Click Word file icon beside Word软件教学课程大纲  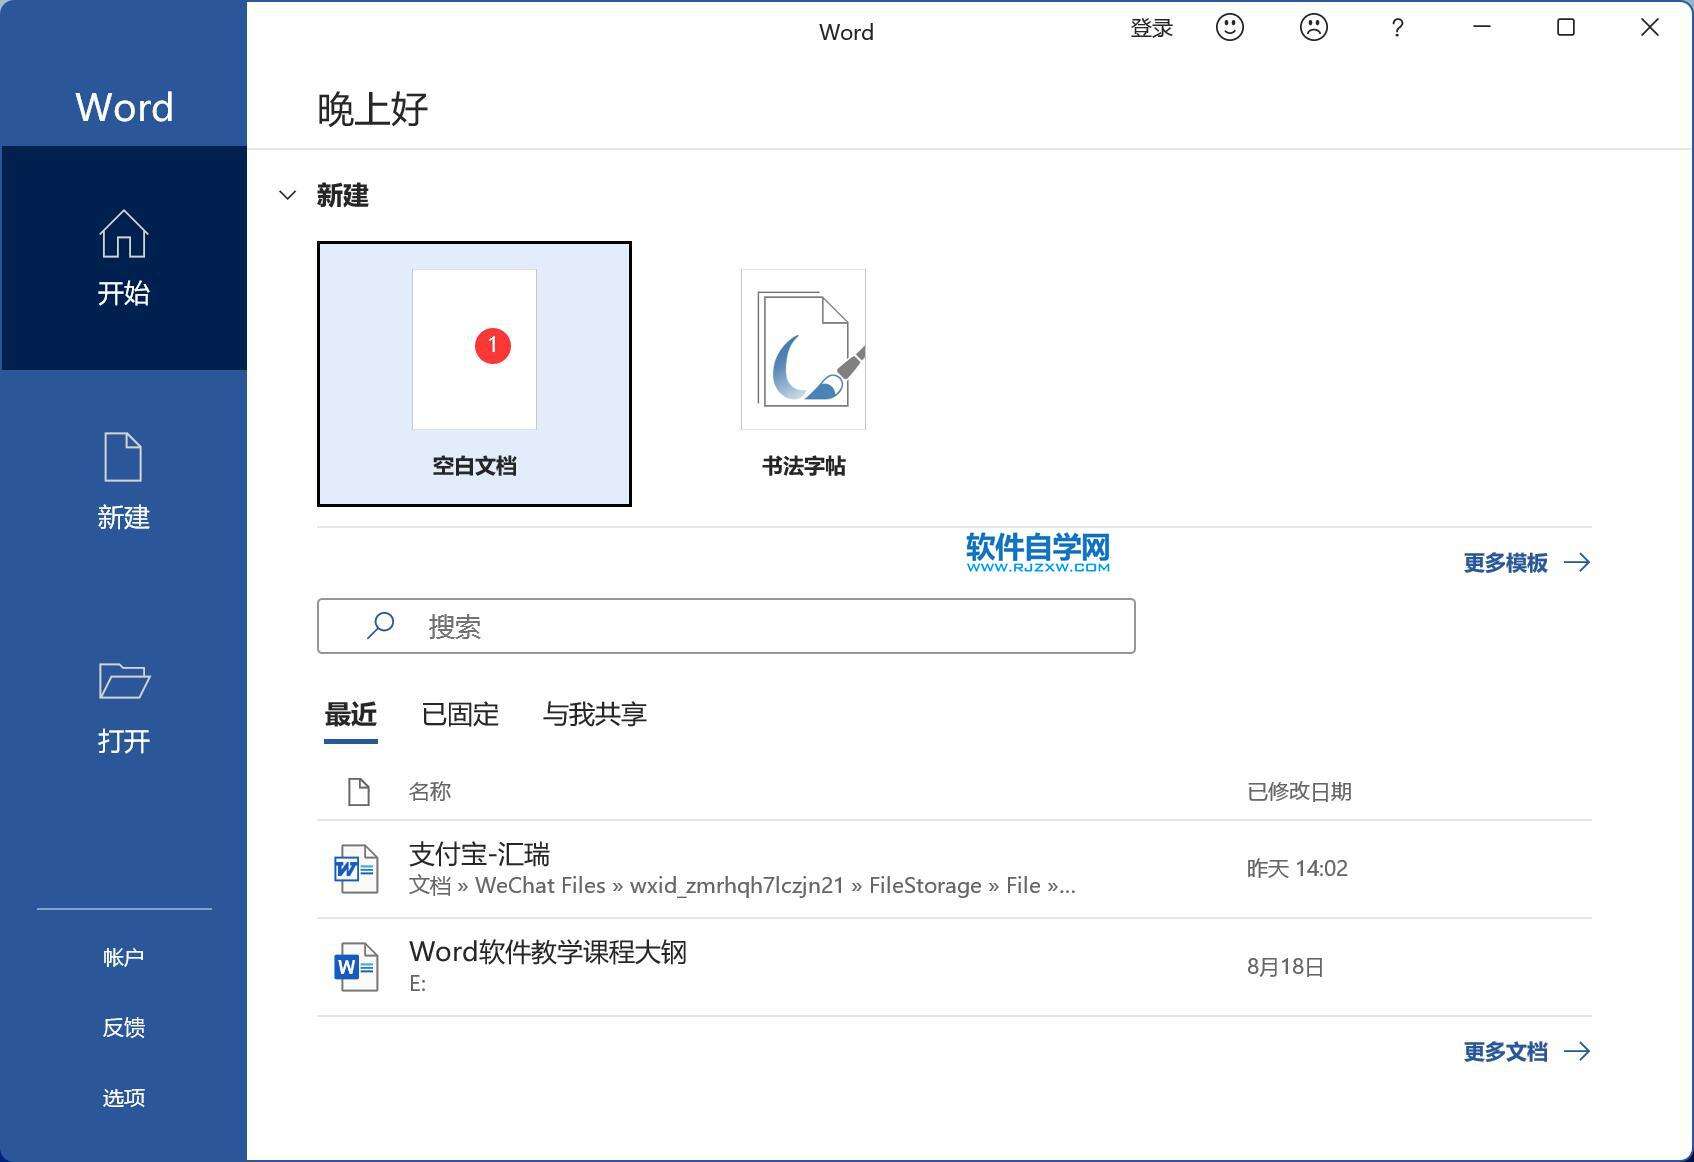click(x=356, y=967)
